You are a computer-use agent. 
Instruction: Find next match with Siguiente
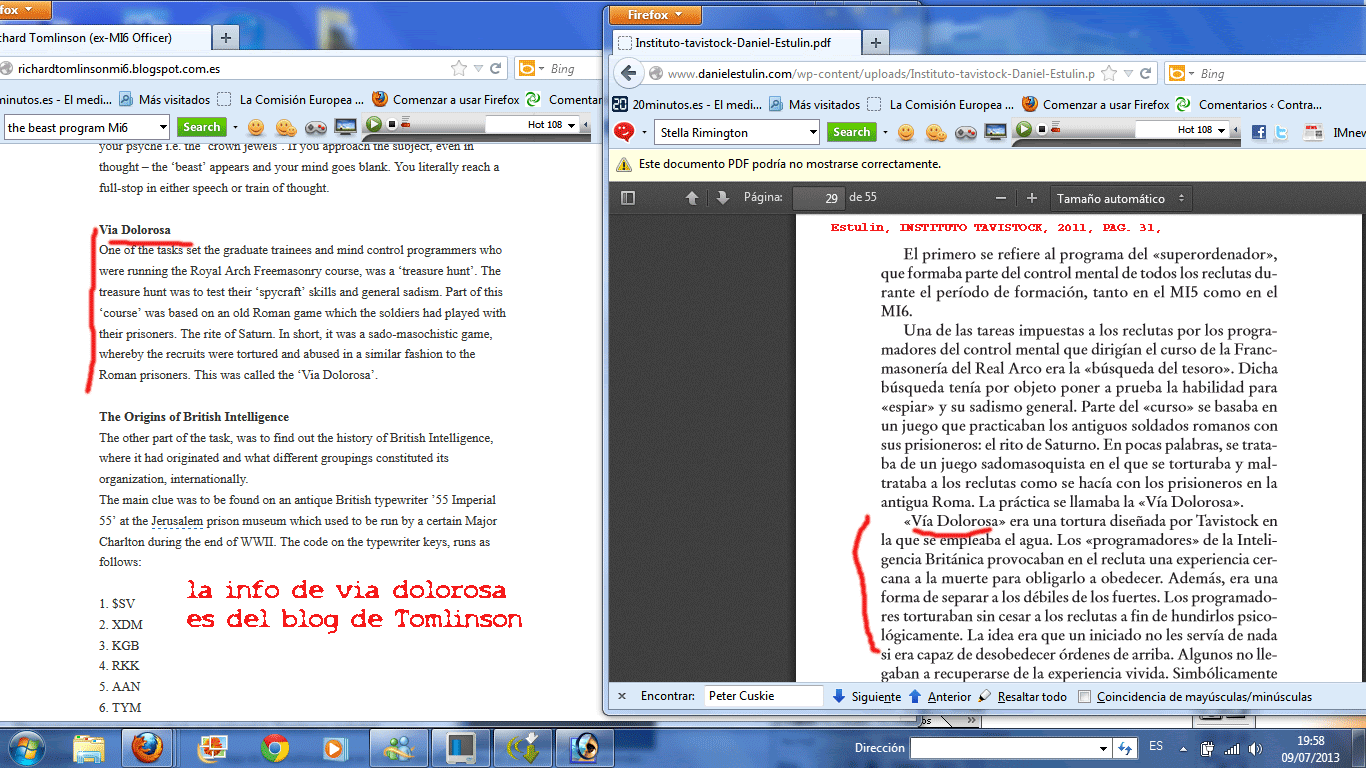pyautogui.click(x=867, y=696)
